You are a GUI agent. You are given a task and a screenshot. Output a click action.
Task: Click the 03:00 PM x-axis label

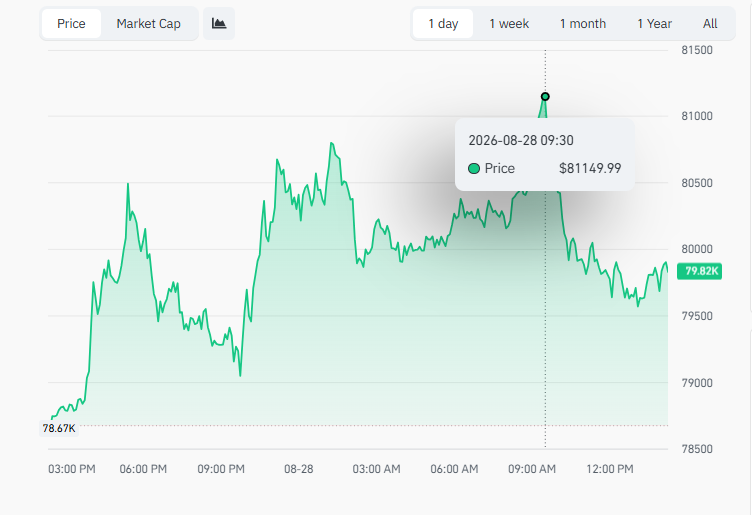click(x=71, y=469)
